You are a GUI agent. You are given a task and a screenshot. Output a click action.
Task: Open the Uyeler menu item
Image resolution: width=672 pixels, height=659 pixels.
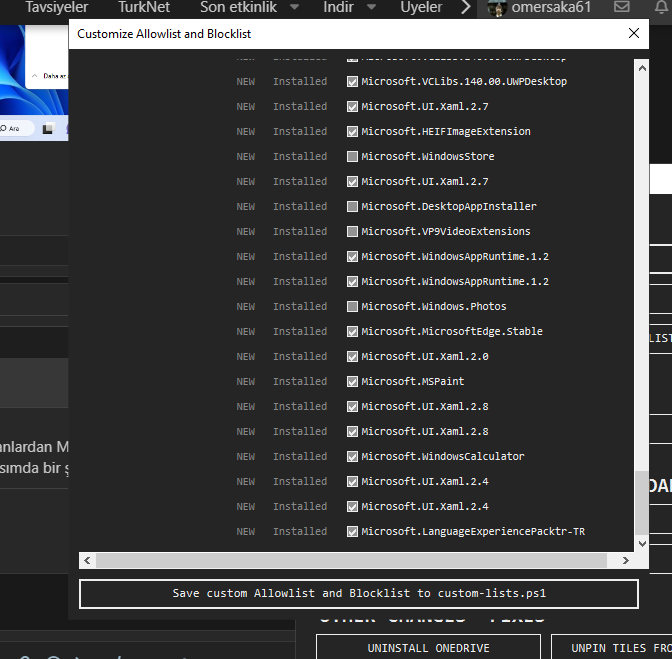click(421, 7)
